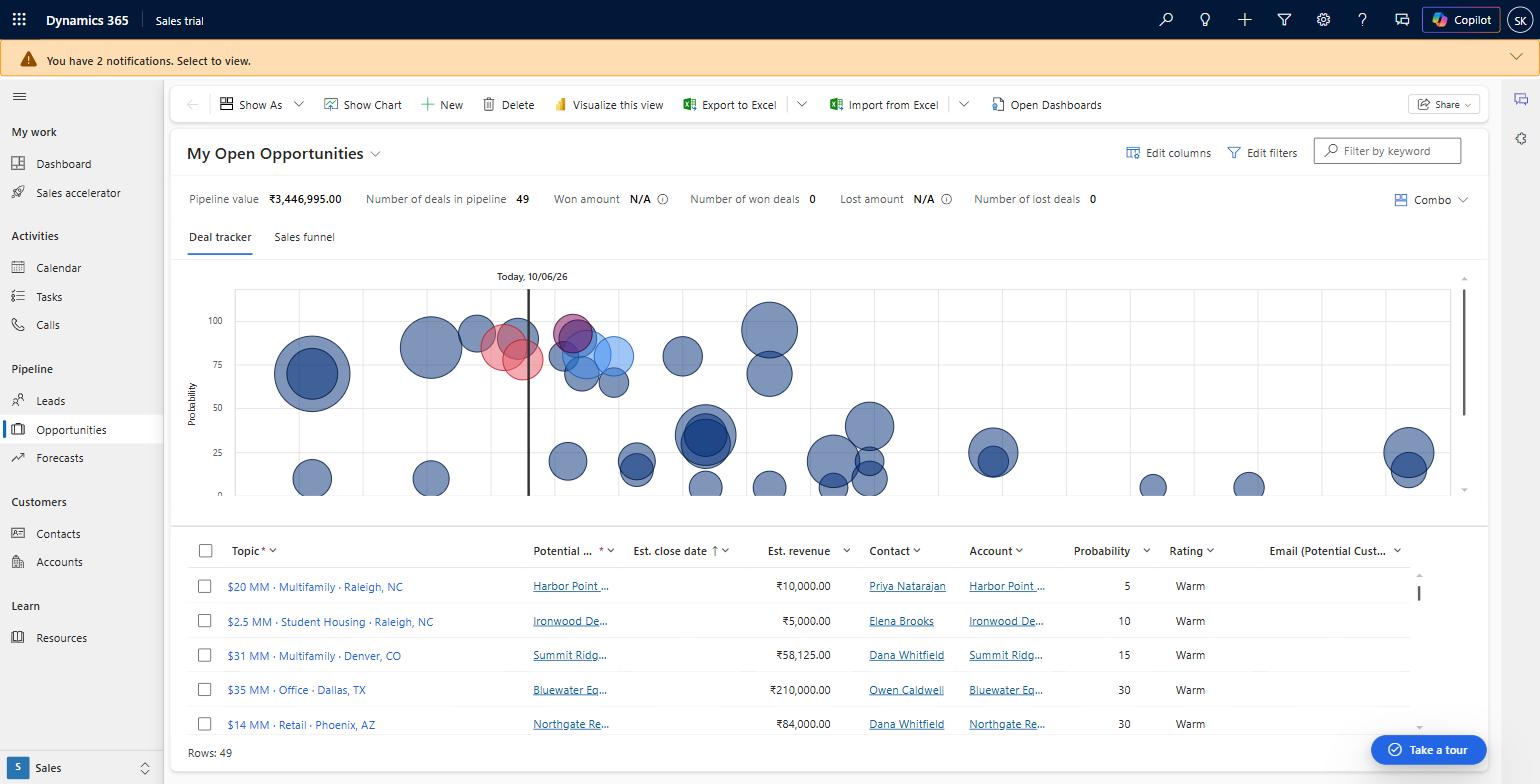
Task: Expand Import from Excel options arrow
Action: pos(964,105)
